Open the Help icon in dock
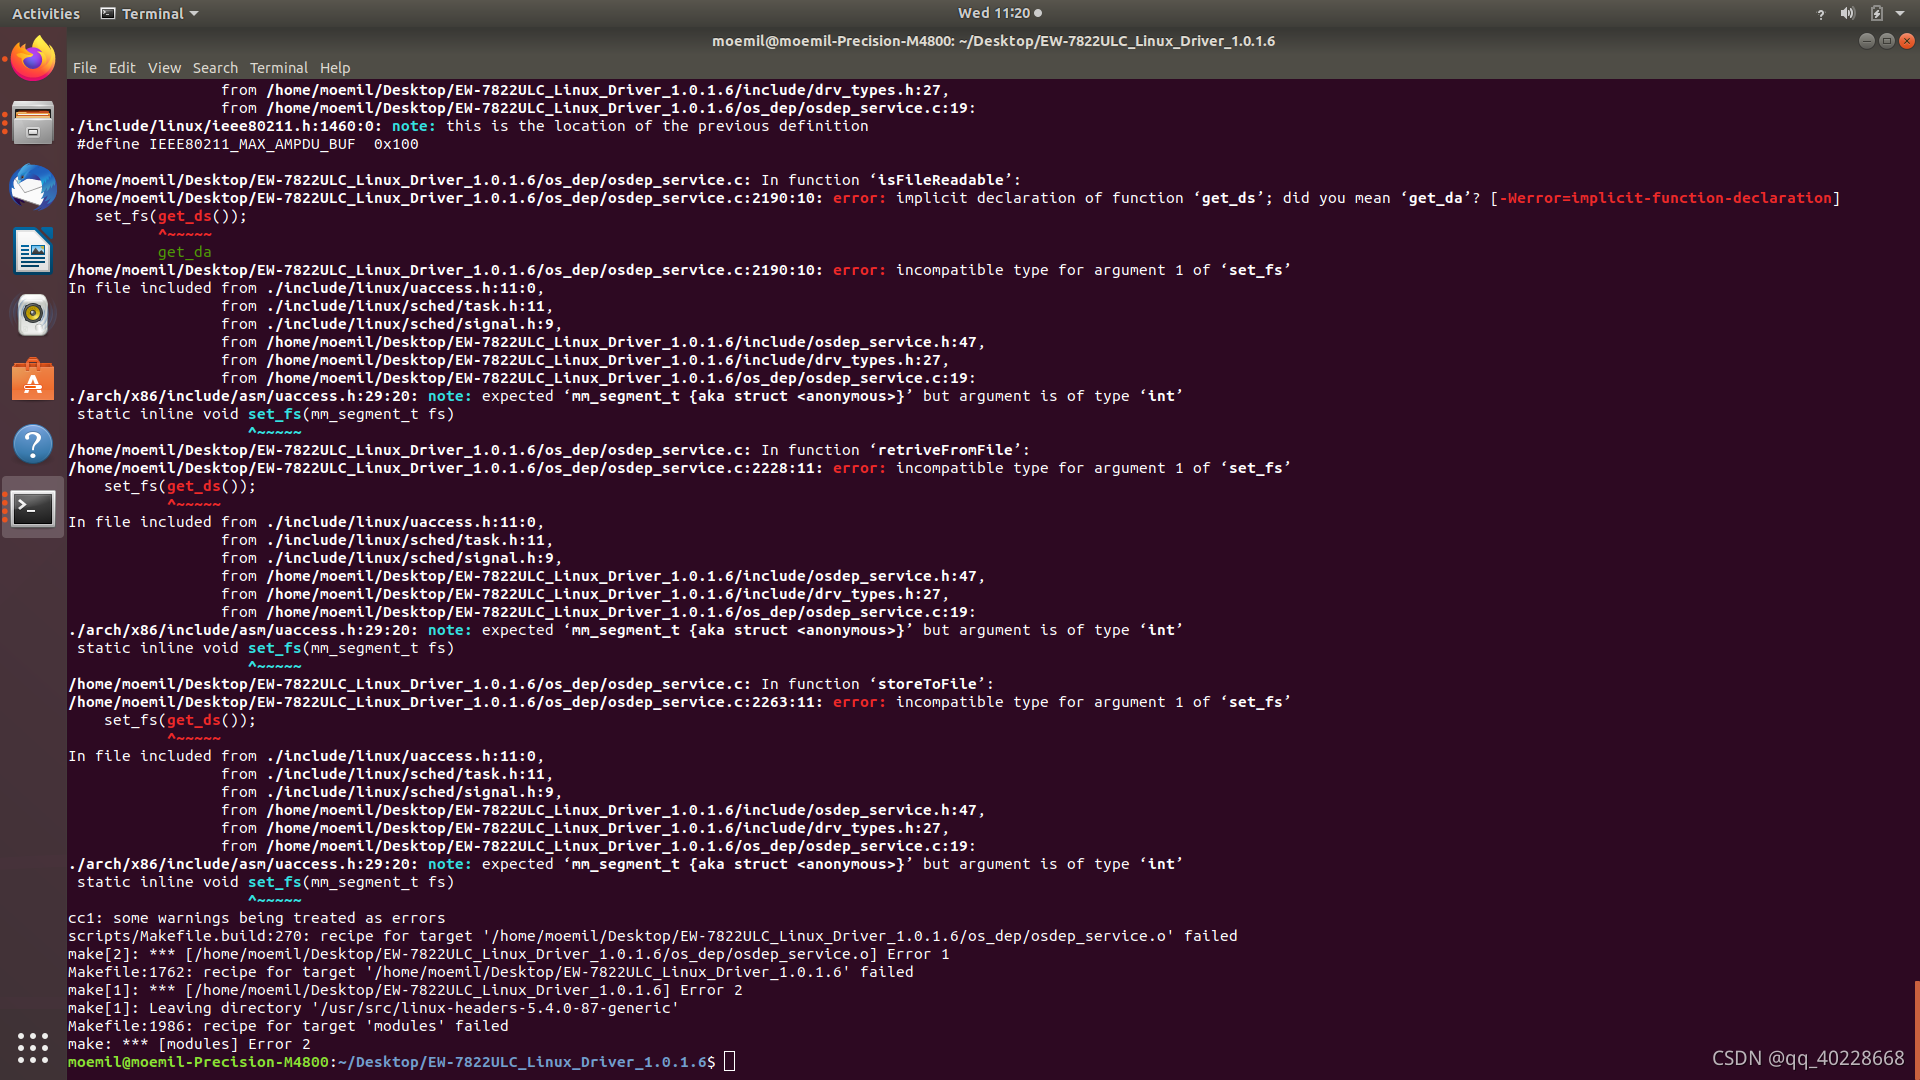Image resolution: width=1920 pixels, height=1080 pixels. (x=33, y=444)
